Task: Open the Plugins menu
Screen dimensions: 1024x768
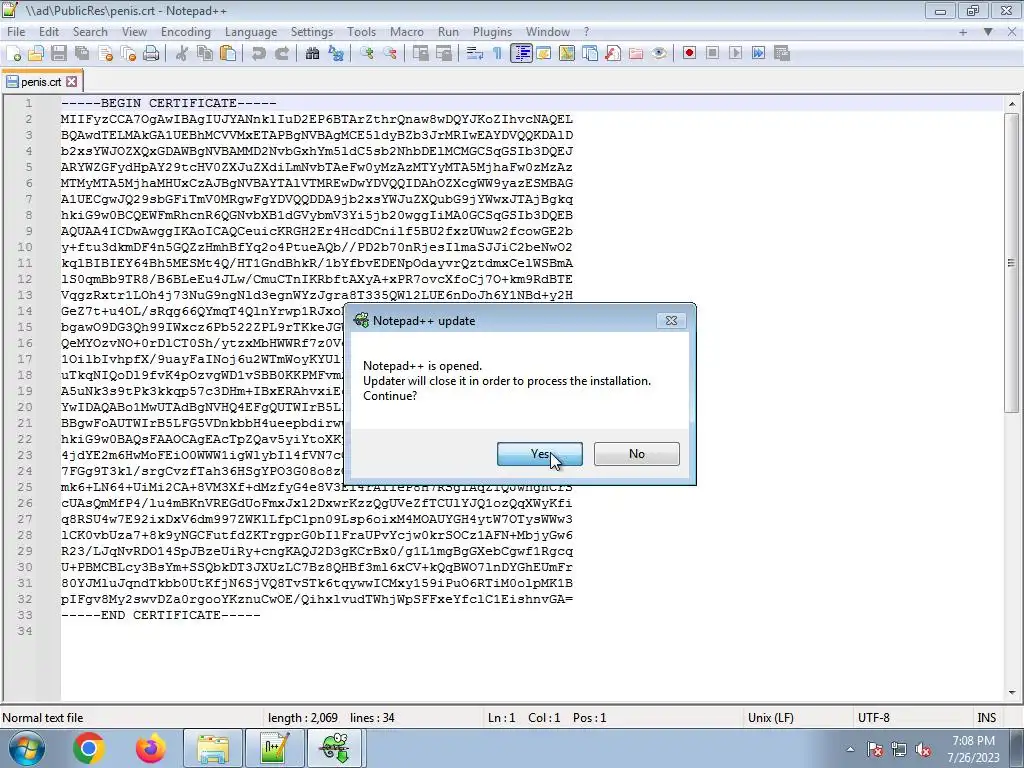Action: [492, 31]
